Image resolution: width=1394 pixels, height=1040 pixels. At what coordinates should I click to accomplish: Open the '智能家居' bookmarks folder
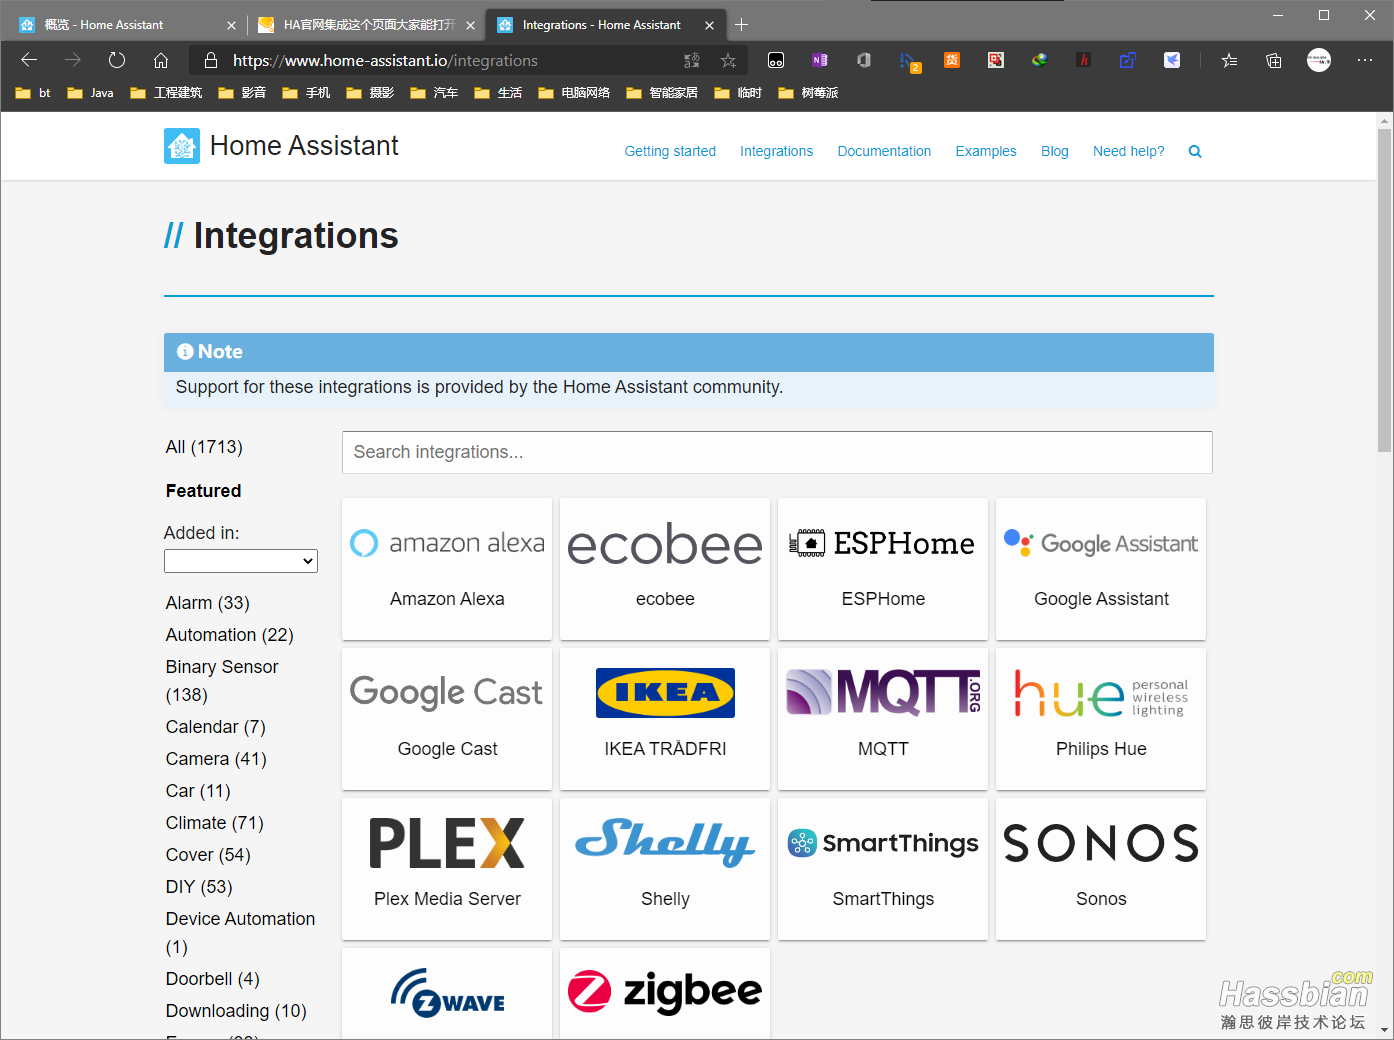coord(662,93)
